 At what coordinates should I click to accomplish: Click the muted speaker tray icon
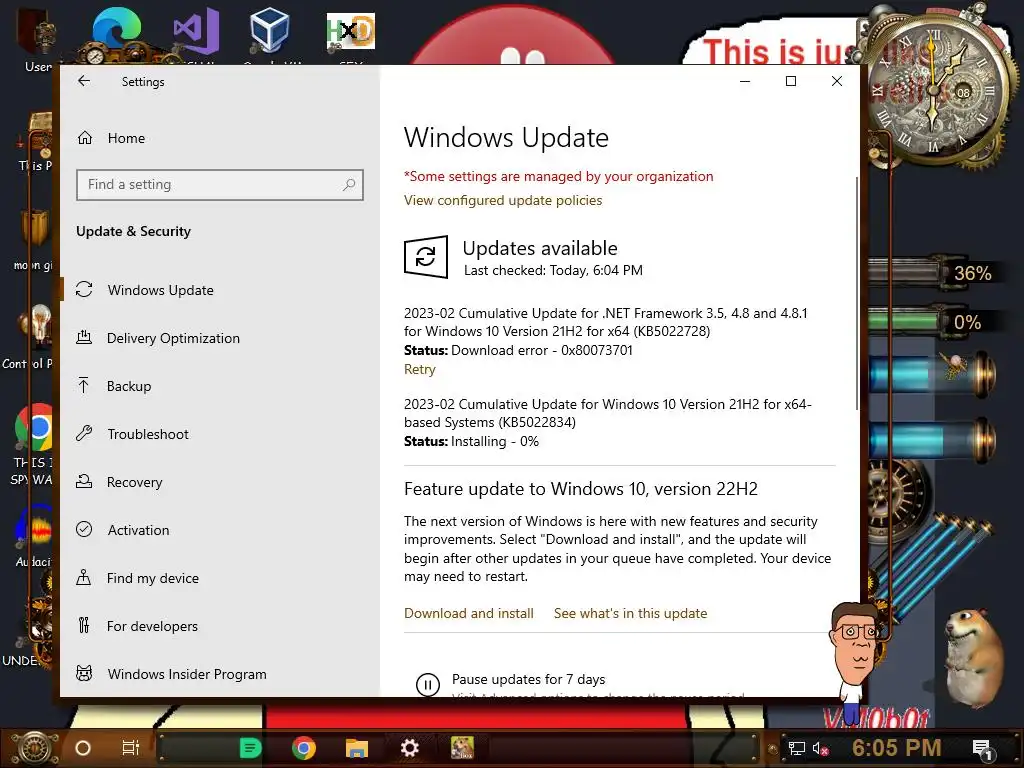tap(821, 749)
